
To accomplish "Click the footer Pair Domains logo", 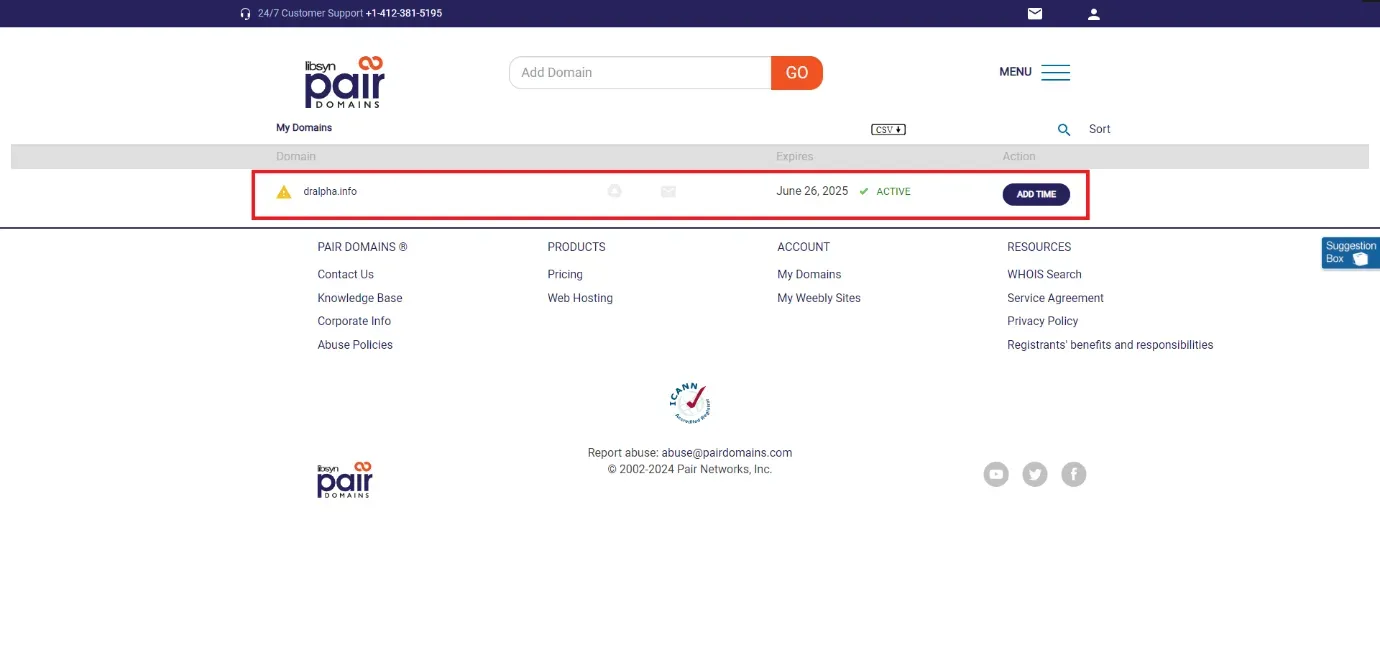I will point(345,480).
